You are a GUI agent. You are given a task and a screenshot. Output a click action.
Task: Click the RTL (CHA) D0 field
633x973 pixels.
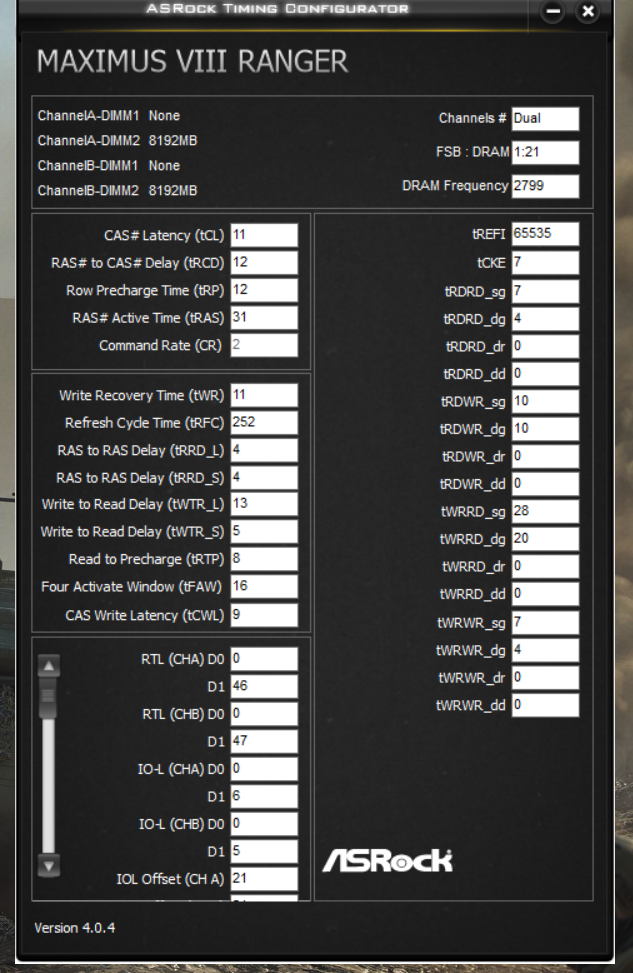click(264, 659)
